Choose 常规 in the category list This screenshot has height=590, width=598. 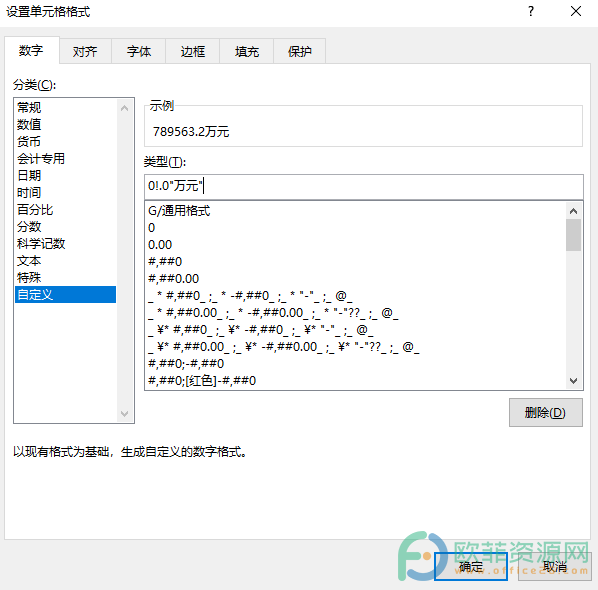click(x=66, y=107)
